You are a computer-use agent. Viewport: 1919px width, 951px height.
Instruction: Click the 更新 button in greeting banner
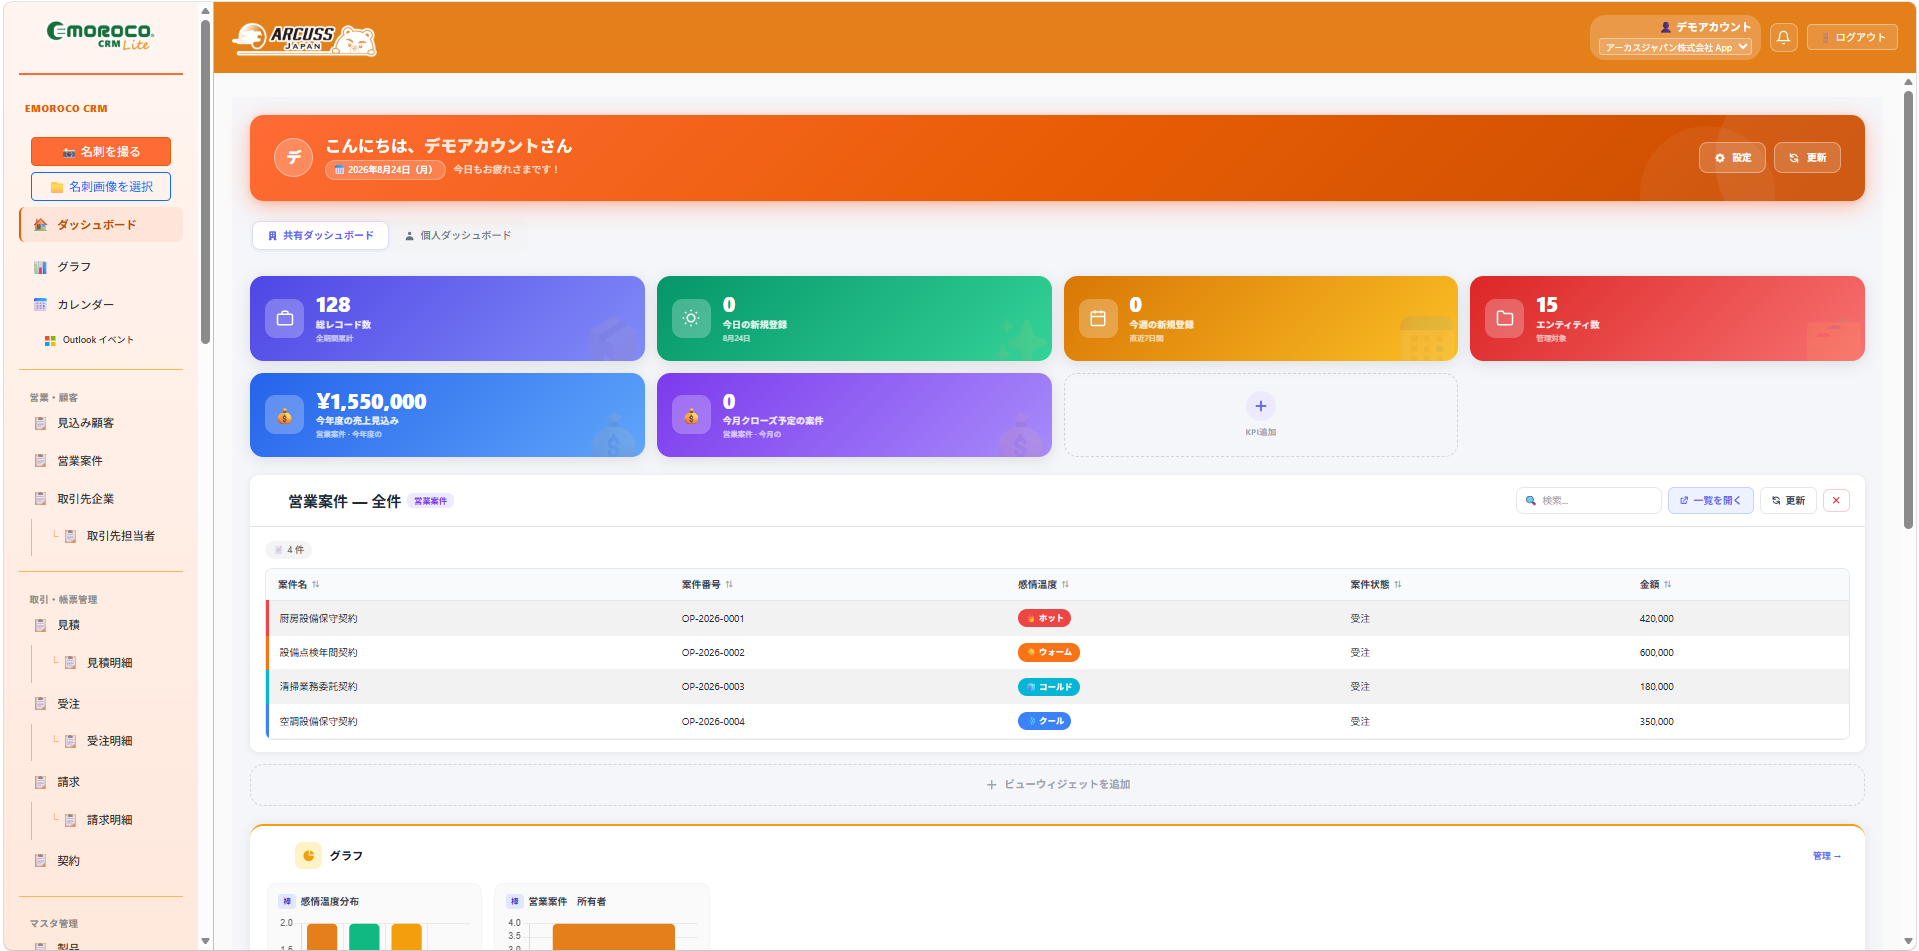point(1807,158)
